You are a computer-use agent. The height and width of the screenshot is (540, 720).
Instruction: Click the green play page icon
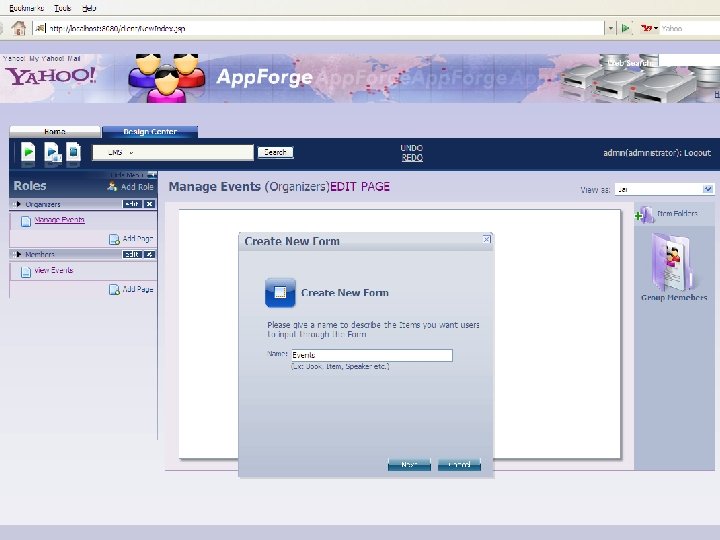click(28, 152)
